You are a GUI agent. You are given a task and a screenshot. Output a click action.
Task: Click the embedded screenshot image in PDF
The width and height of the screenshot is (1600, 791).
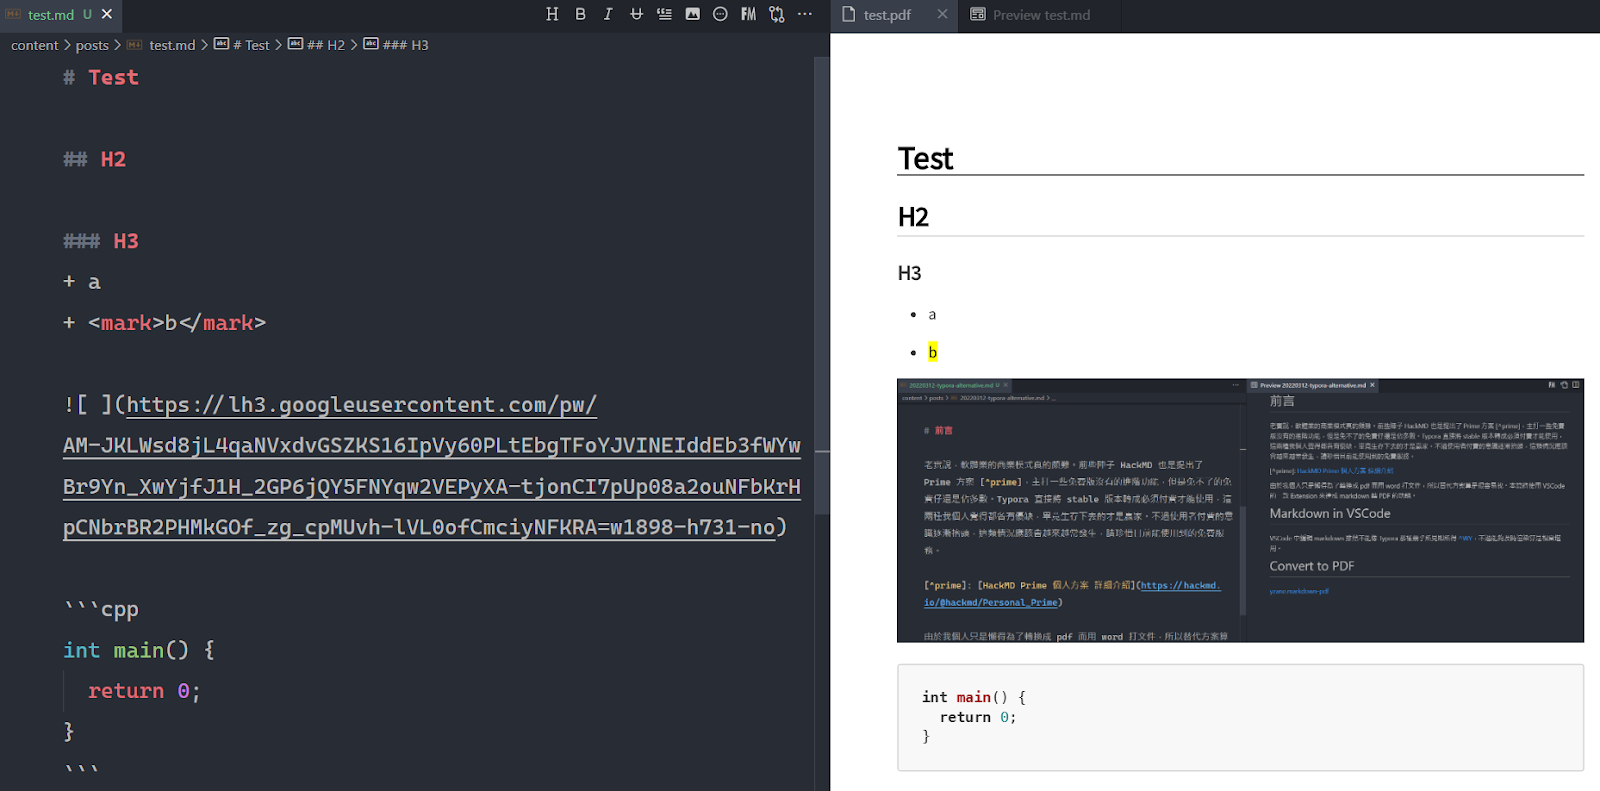1240,510
